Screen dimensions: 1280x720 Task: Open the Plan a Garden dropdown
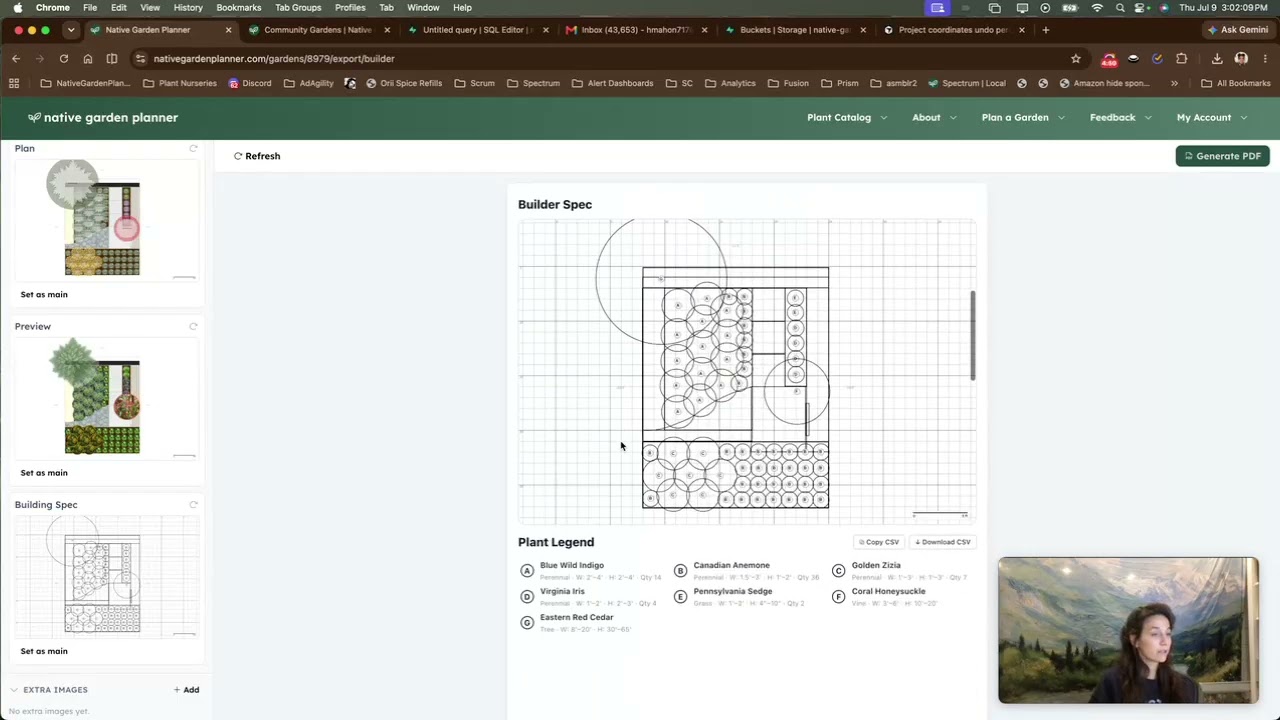point(1023,118)
